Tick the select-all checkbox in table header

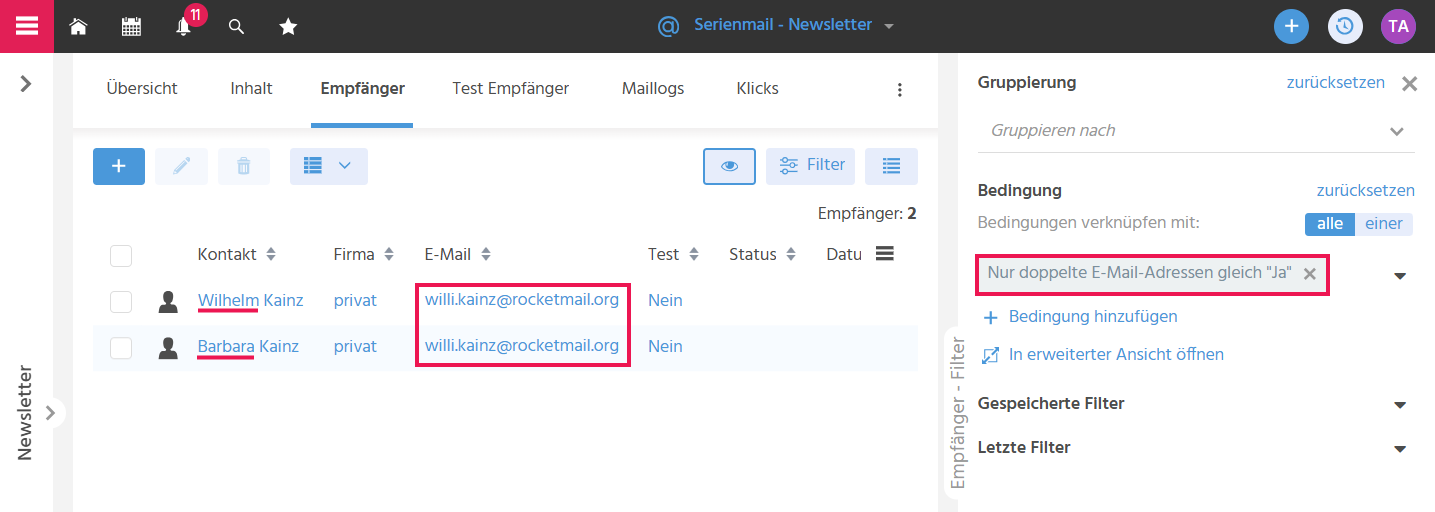click(121, 256)
